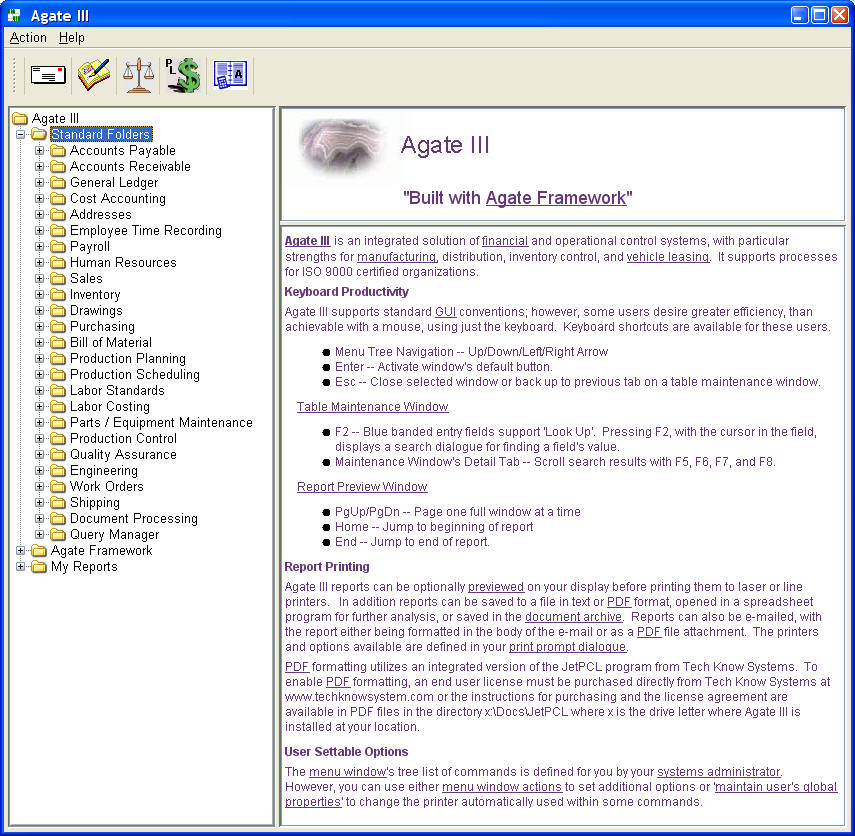Expand the Production Planning folder
The height and width of the screenshot is (836, 855).
point(39,358)
